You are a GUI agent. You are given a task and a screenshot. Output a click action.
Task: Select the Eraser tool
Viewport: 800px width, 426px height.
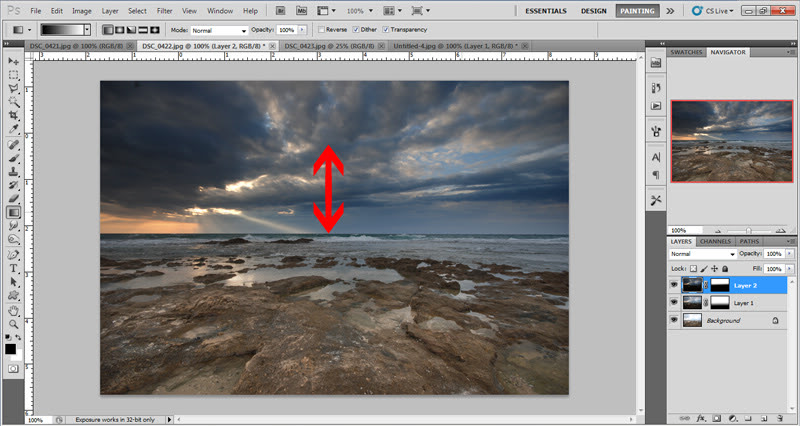coord(13,198)
